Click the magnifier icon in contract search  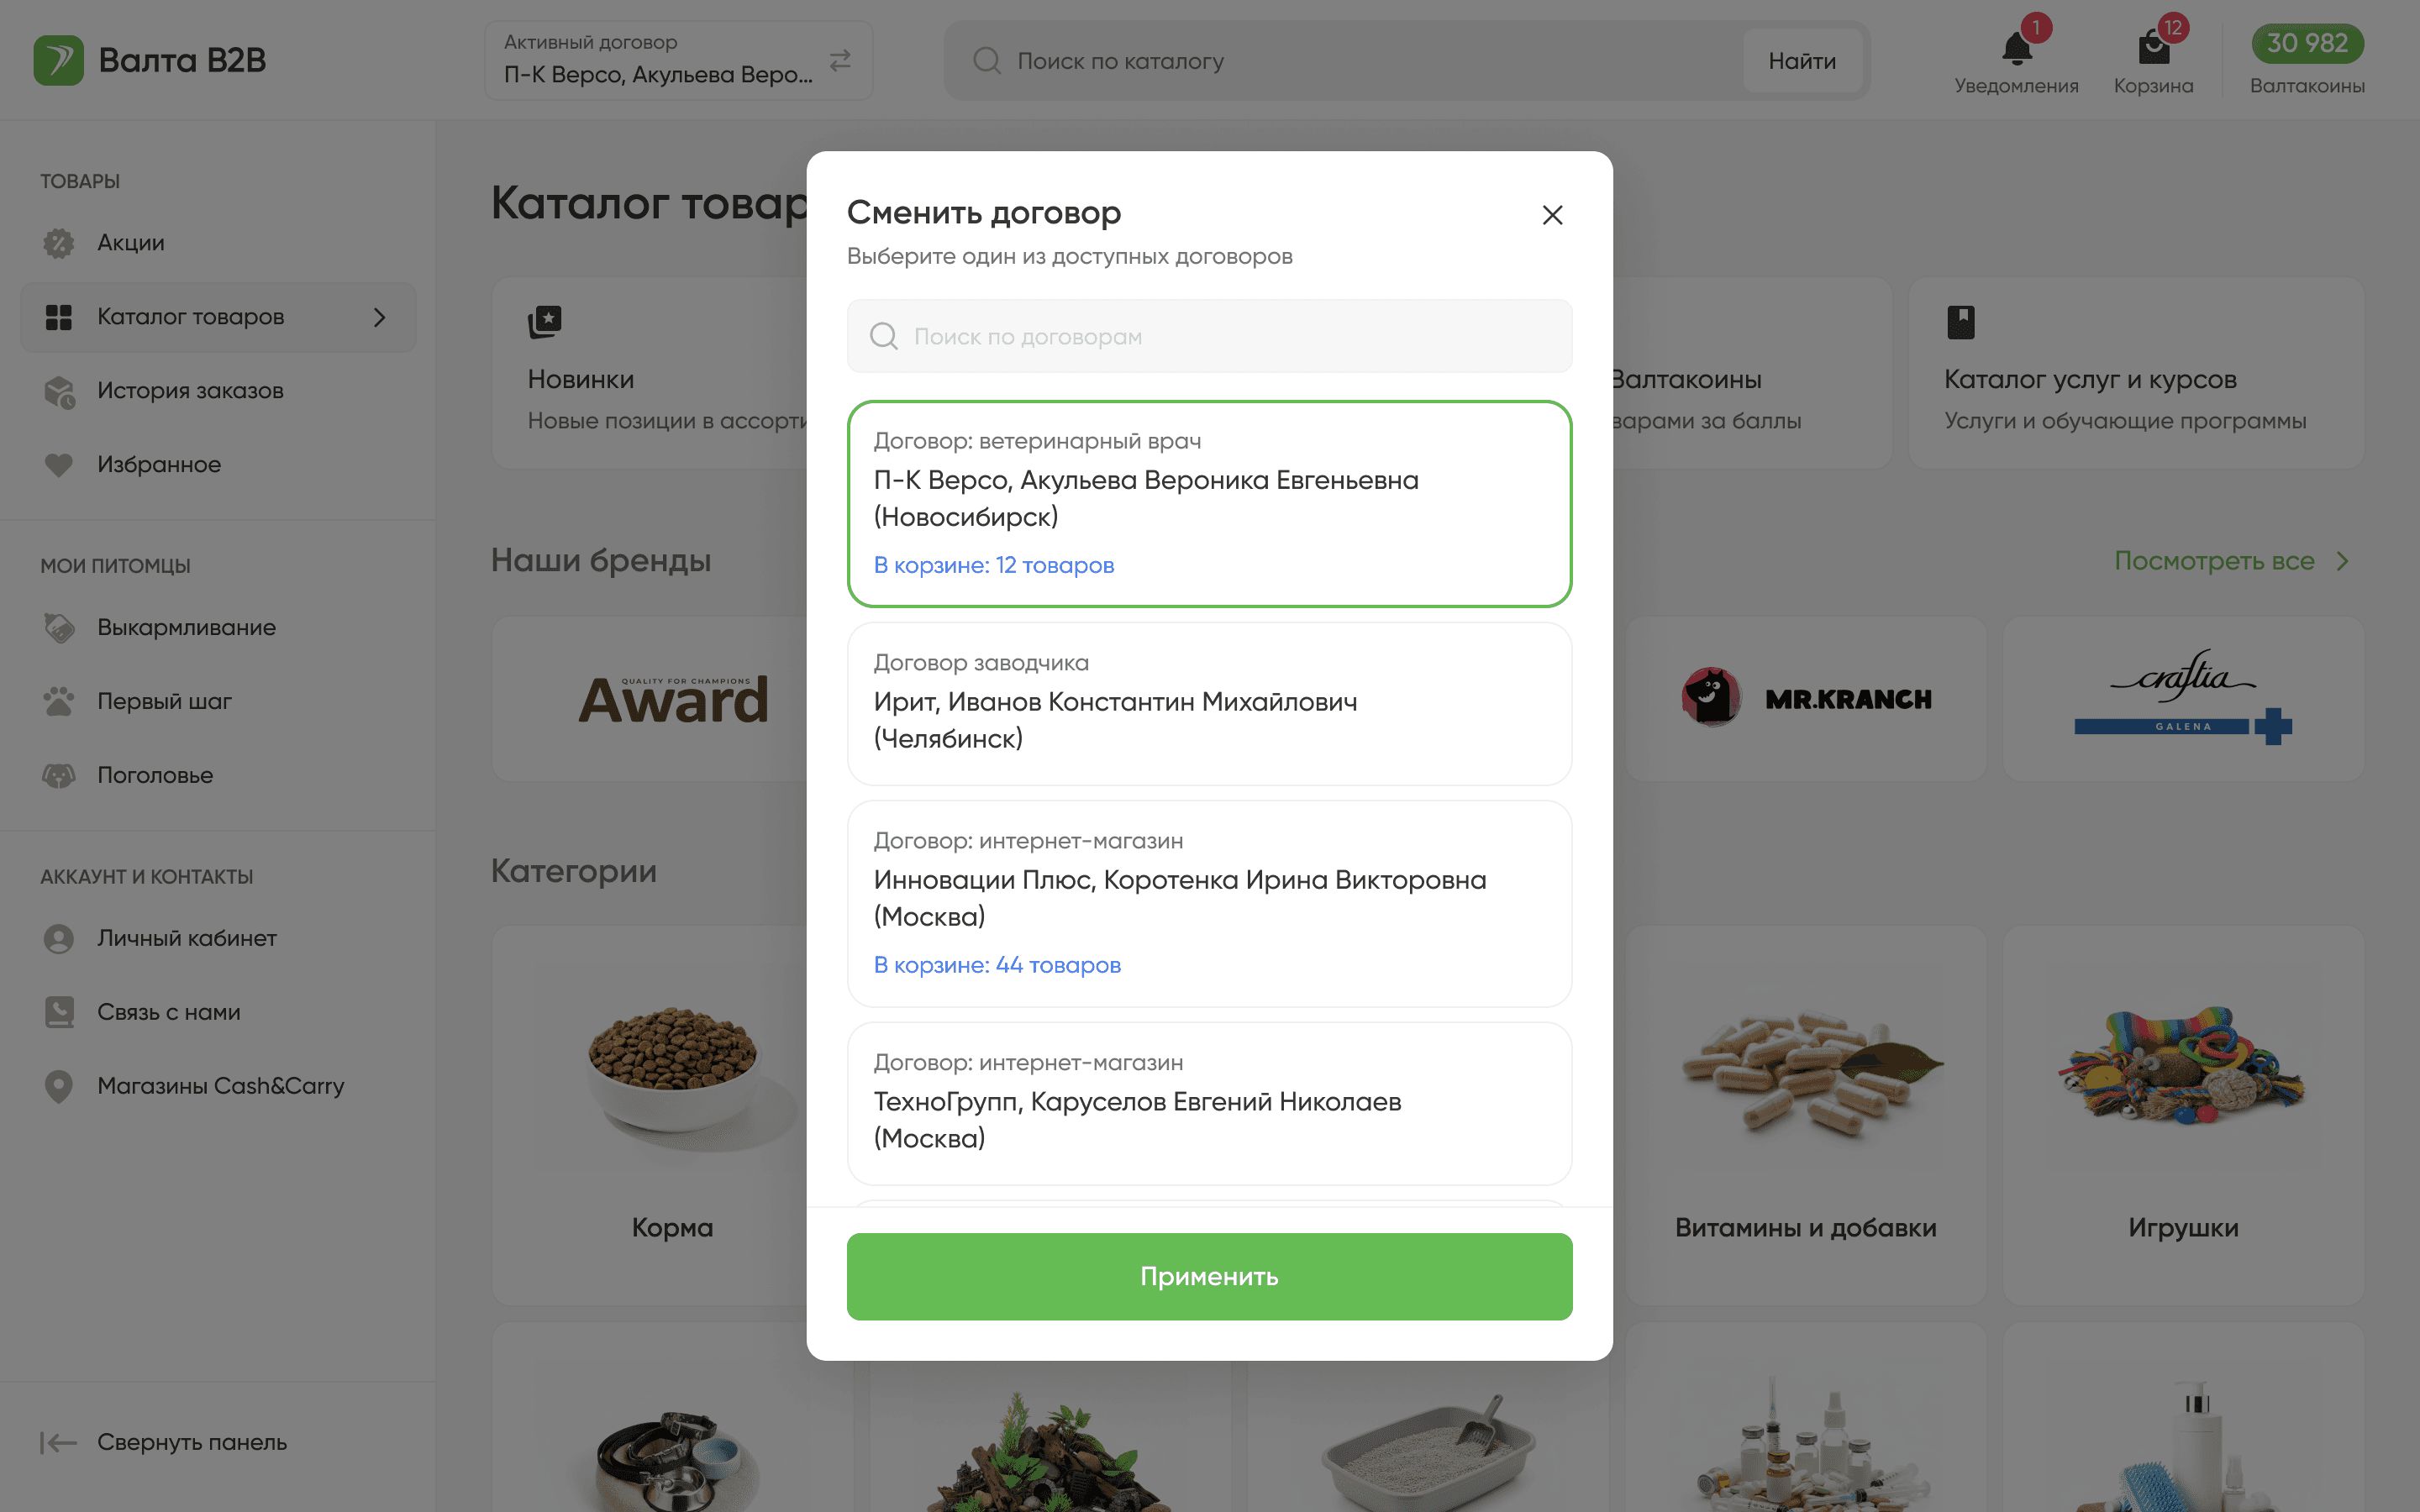tap(884, 336)
